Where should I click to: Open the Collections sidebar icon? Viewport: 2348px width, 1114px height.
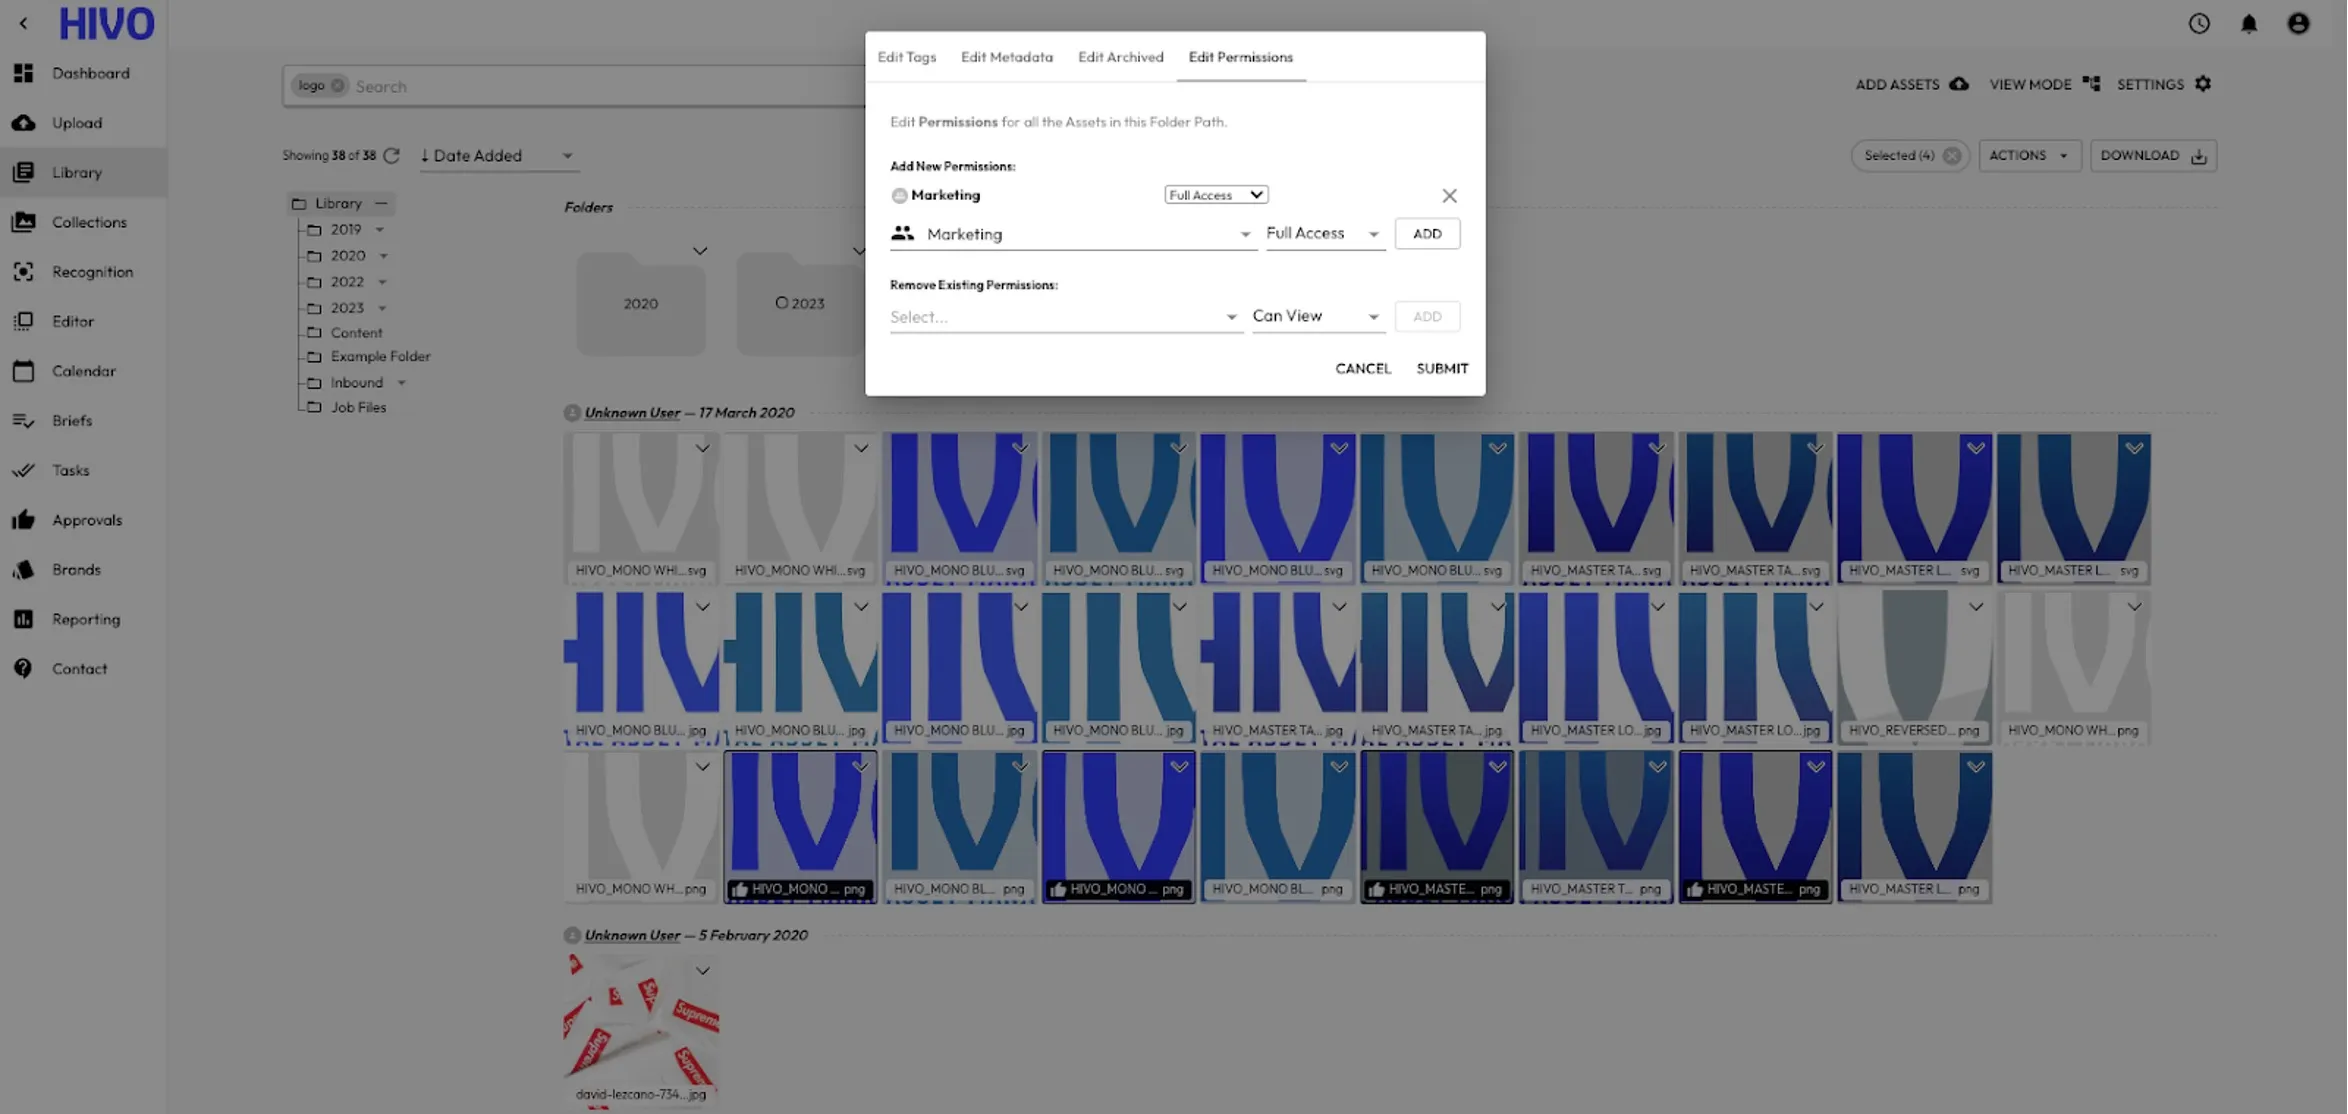coord(23,222)
